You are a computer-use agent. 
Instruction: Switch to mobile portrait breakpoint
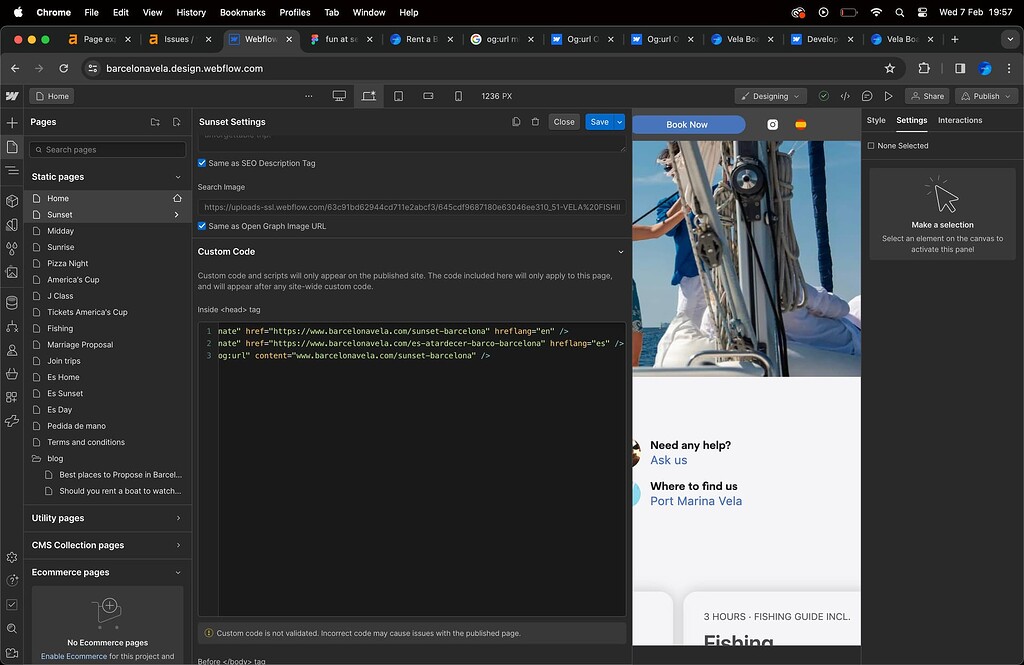point(458,96)
